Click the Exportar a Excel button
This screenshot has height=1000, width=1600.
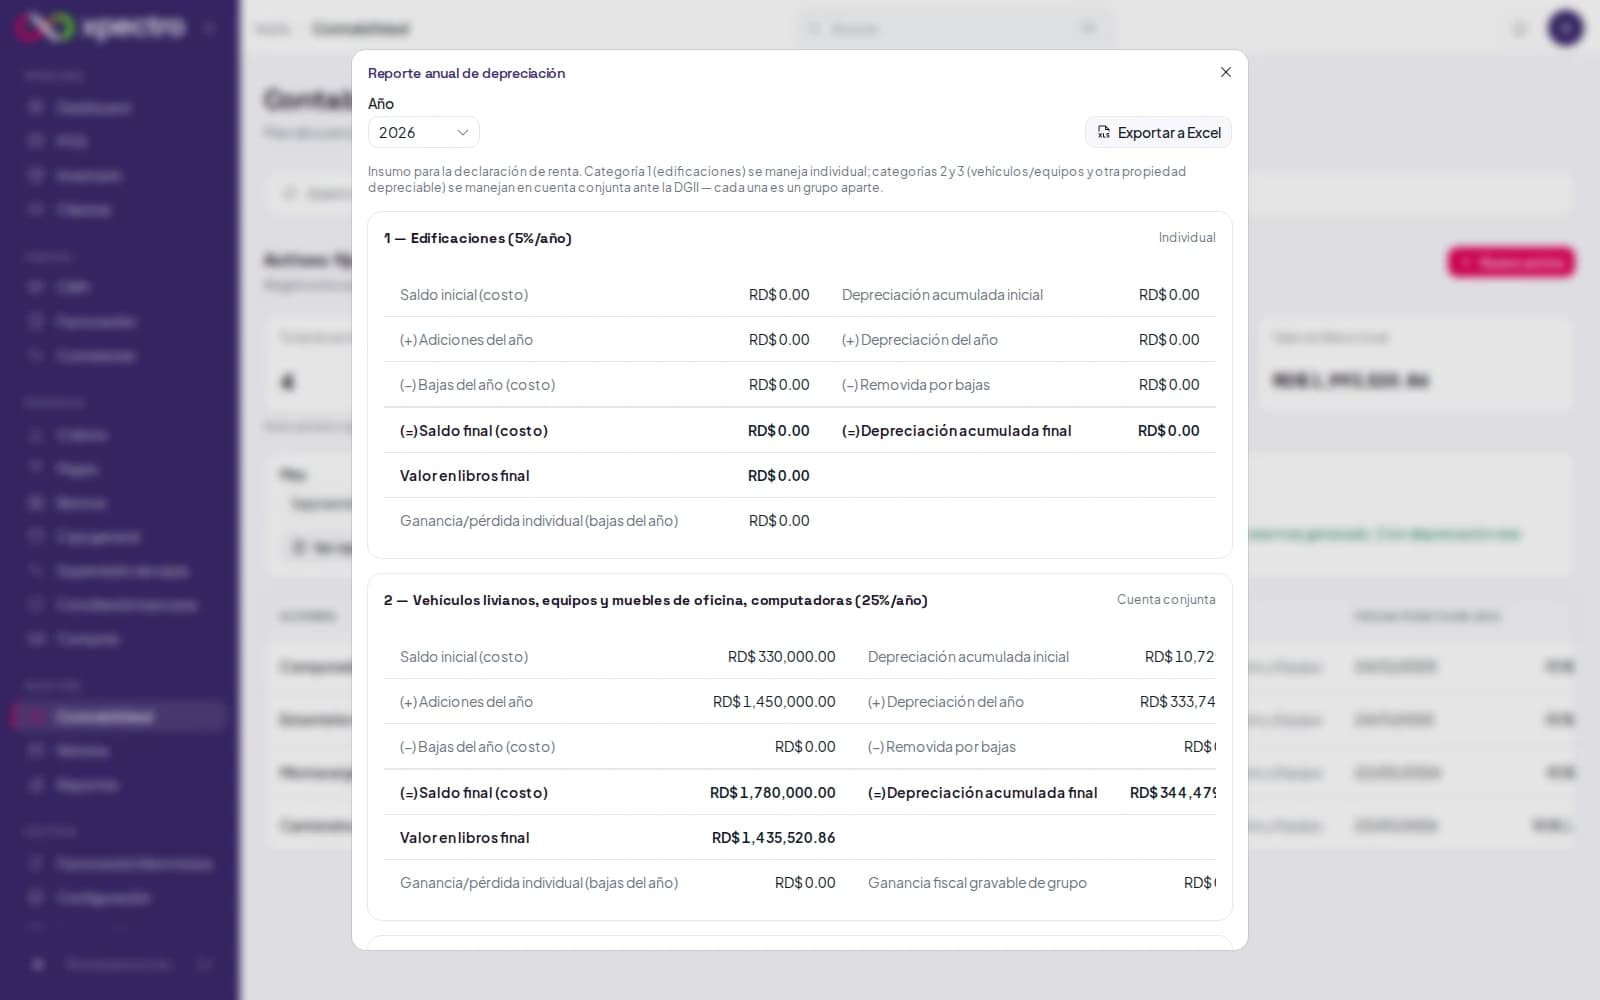click(1158, 132)
